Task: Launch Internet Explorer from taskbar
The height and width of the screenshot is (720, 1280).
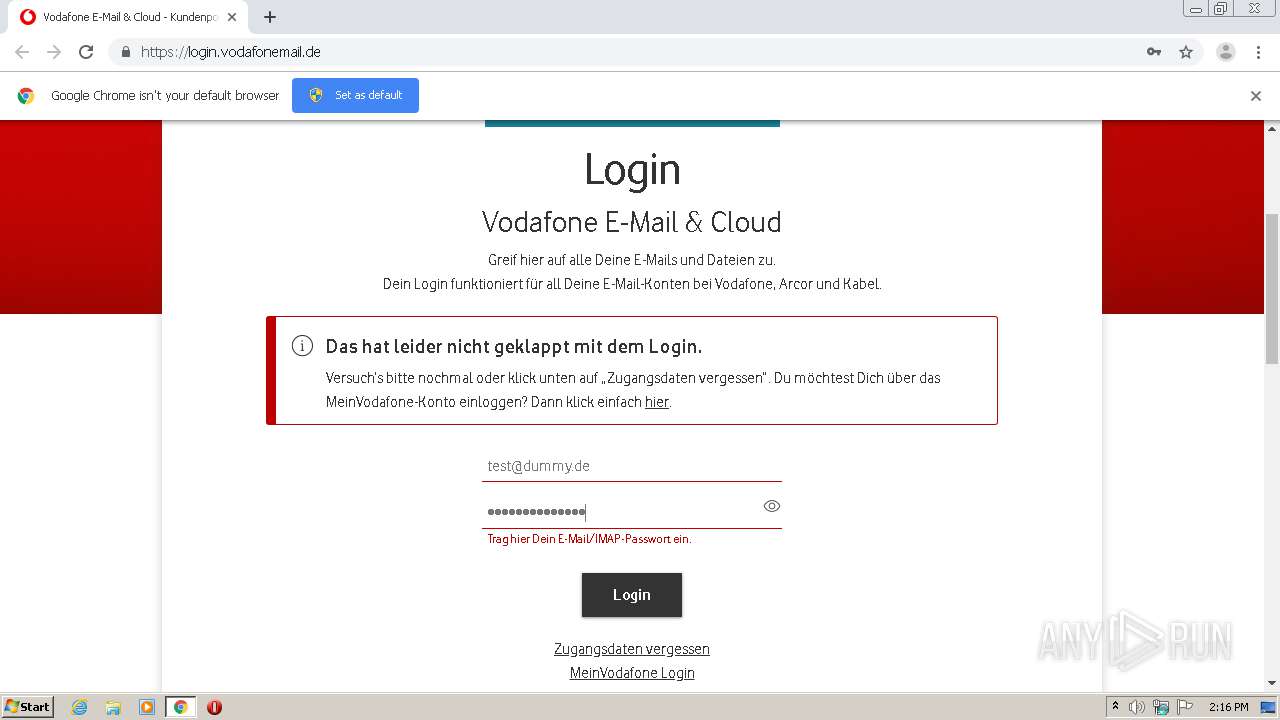Action: pyautogui.click(x=80, y=707)
